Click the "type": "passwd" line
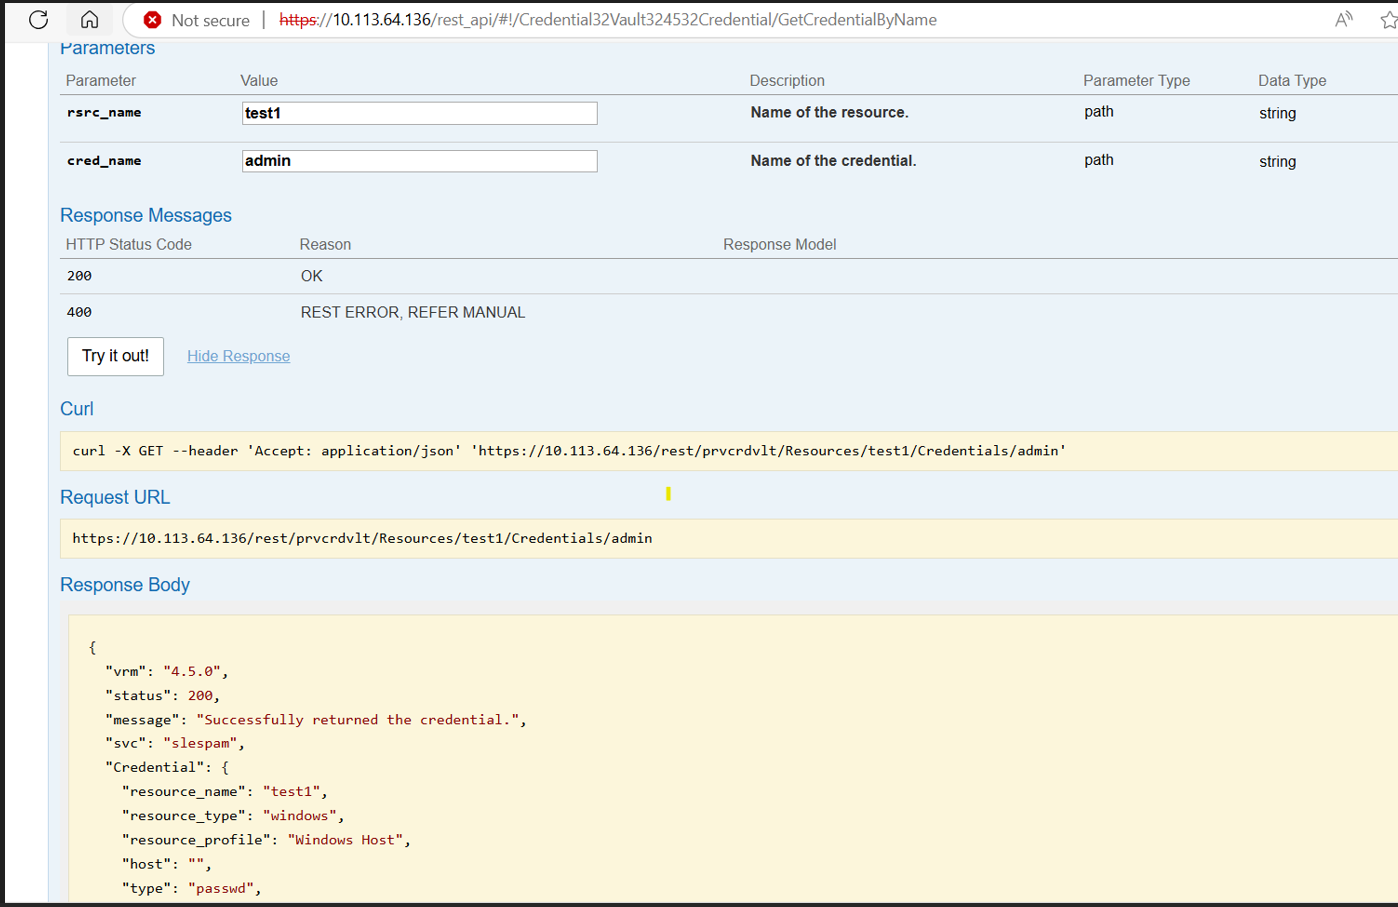The width and height of the screenshot is (1398, 907). point(191,888)
